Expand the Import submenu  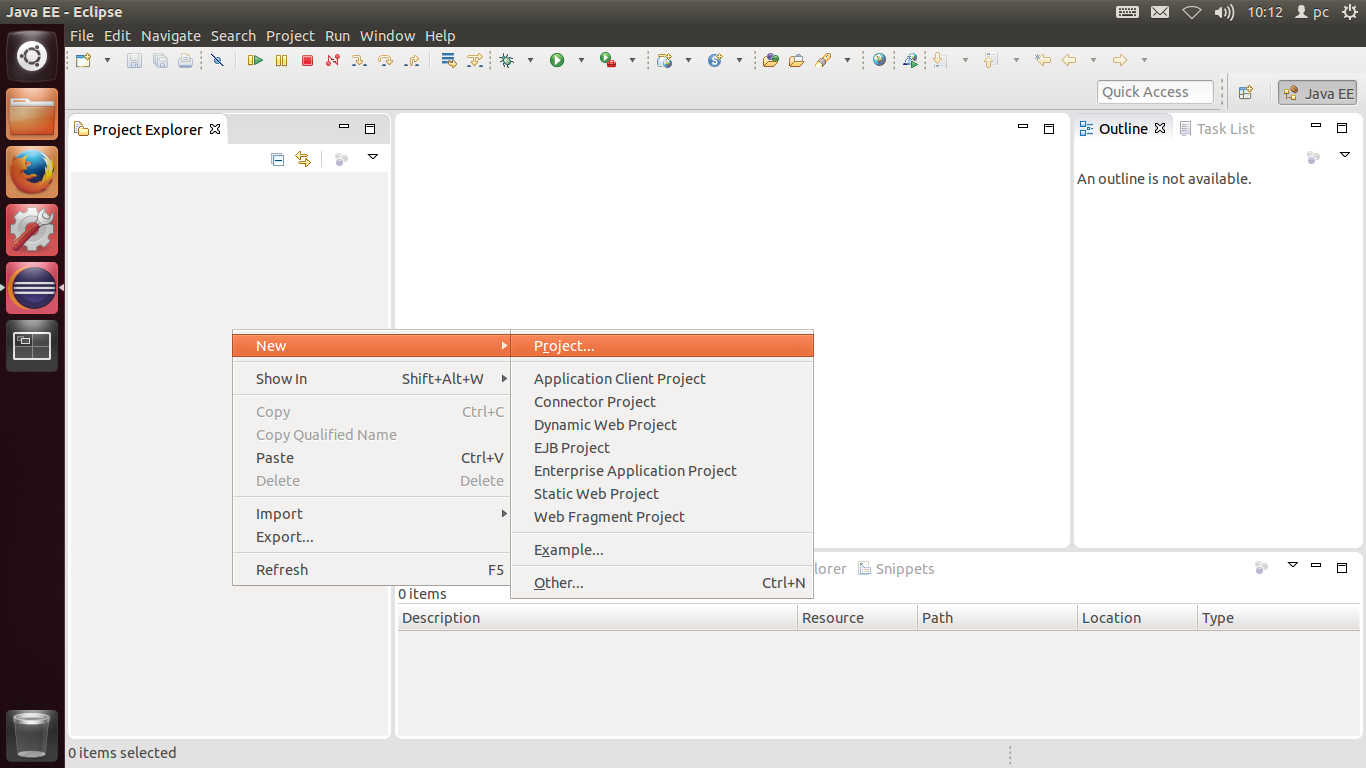(x=372, y=514)
